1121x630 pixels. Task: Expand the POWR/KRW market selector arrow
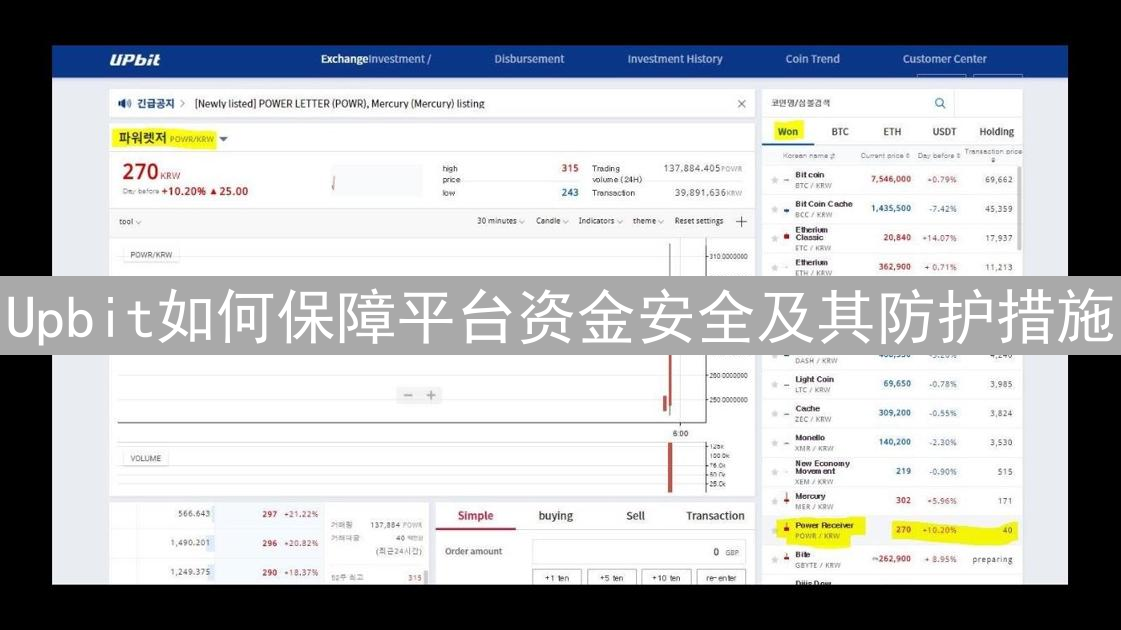[x=224, y=139]
